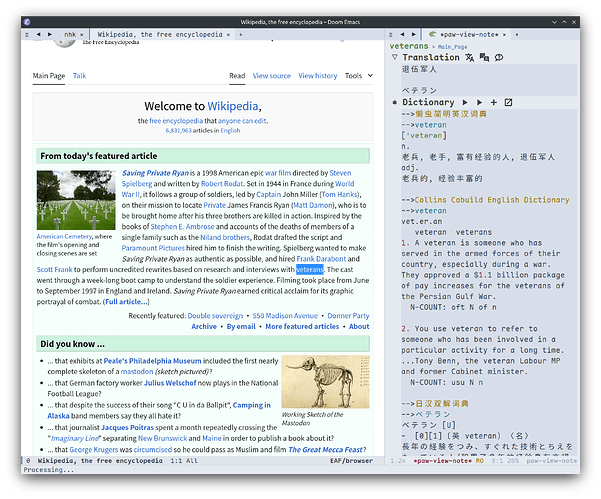The height and width of the screenshot is (499, 601).
Task: Select the Read view tab
Action: [237, 76]
